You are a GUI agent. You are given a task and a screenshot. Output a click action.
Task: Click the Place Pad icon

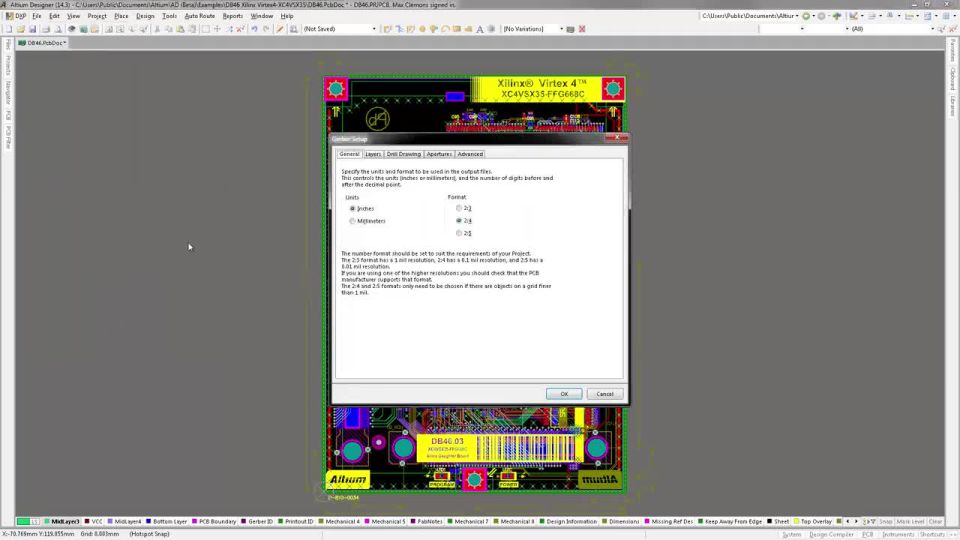click(x=422, y=29)
